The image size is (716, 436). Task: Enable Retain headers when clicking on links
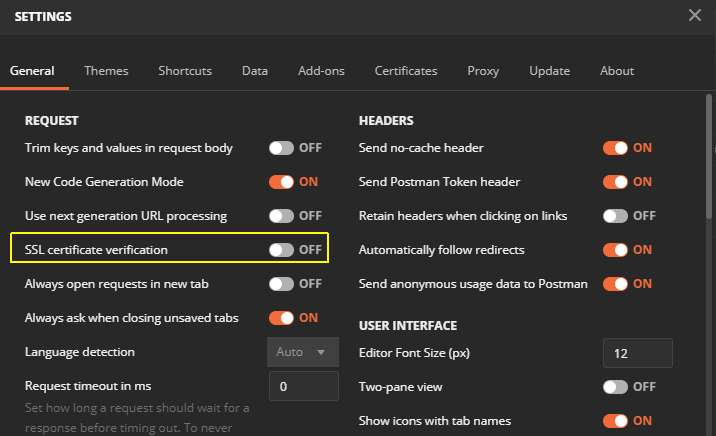point(615,216)
